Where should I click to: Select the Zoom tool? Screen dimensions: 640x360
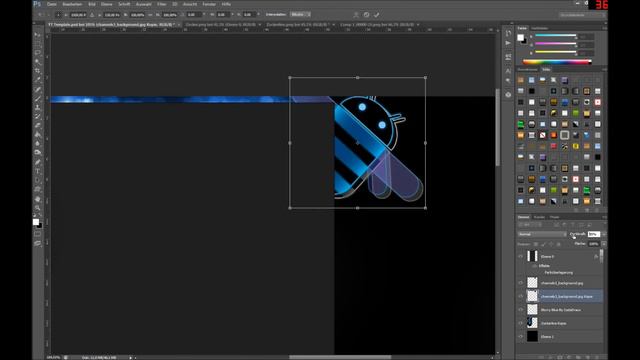[38, 208]
